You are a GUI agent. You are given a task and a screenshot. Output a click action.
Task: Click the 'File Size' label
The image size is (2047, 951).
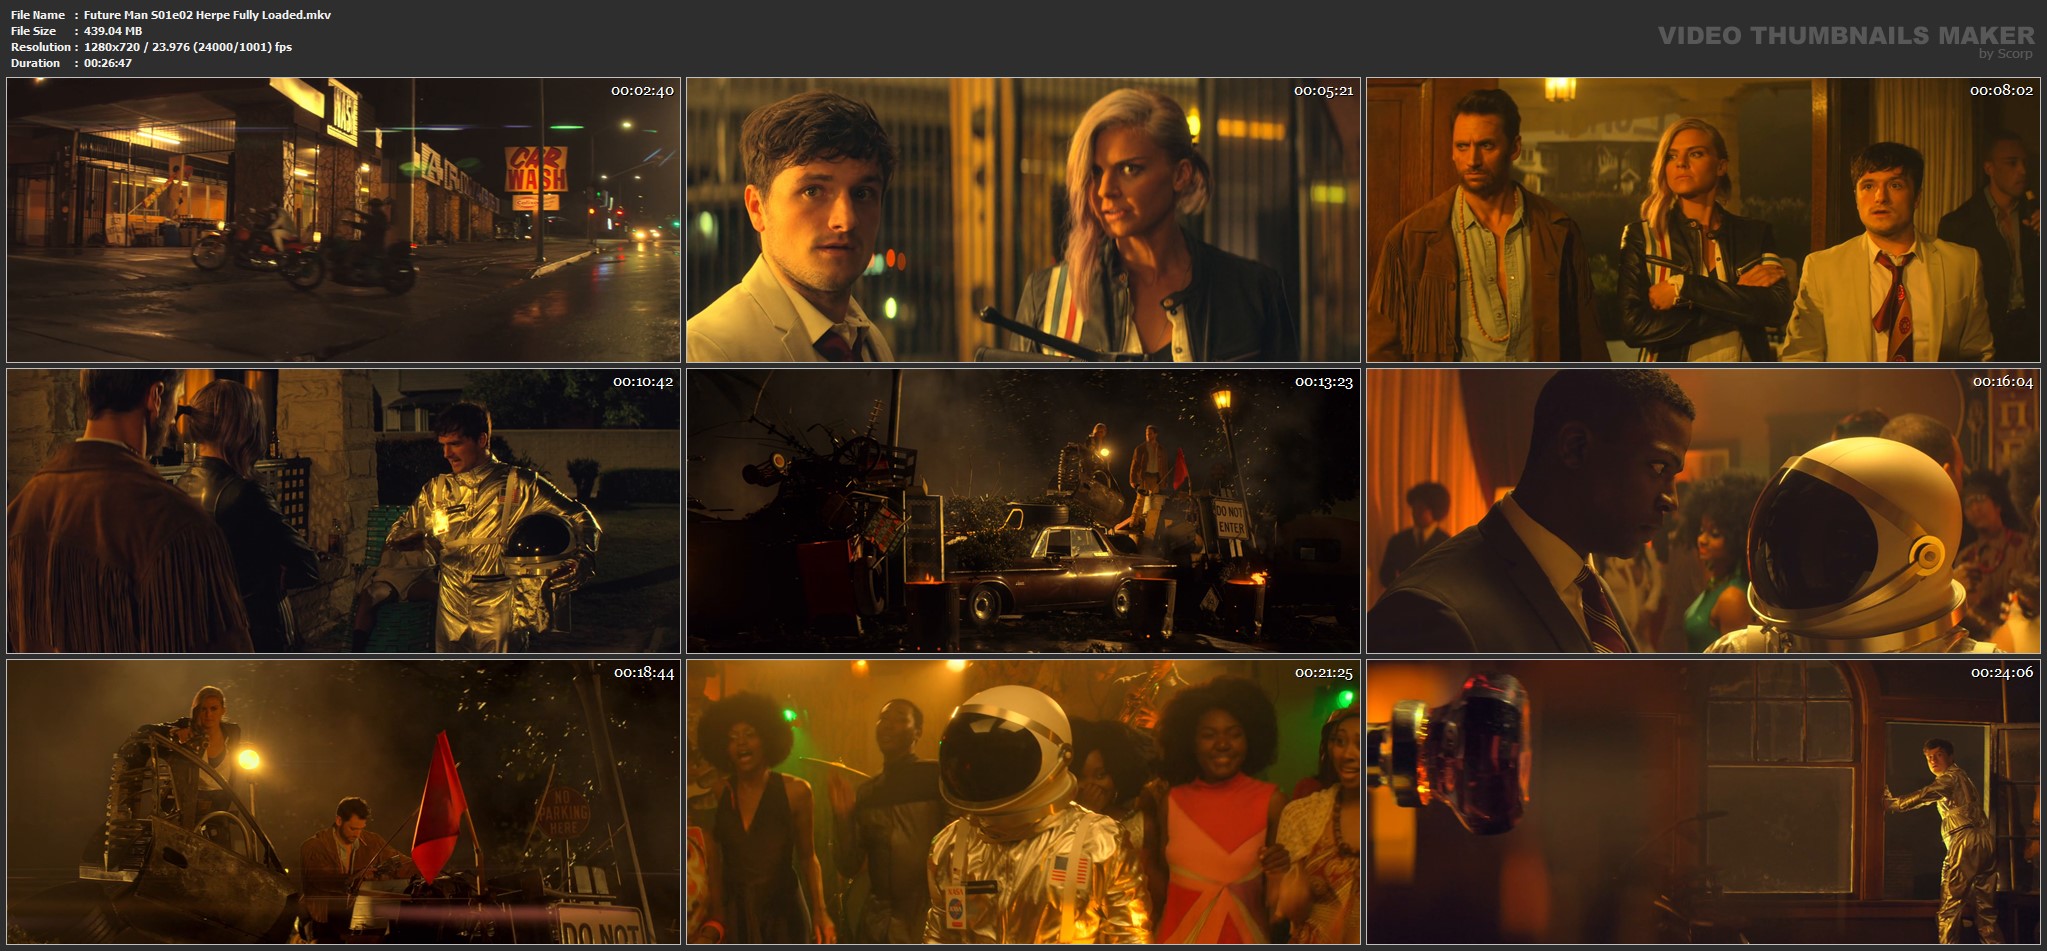point(34,31)
